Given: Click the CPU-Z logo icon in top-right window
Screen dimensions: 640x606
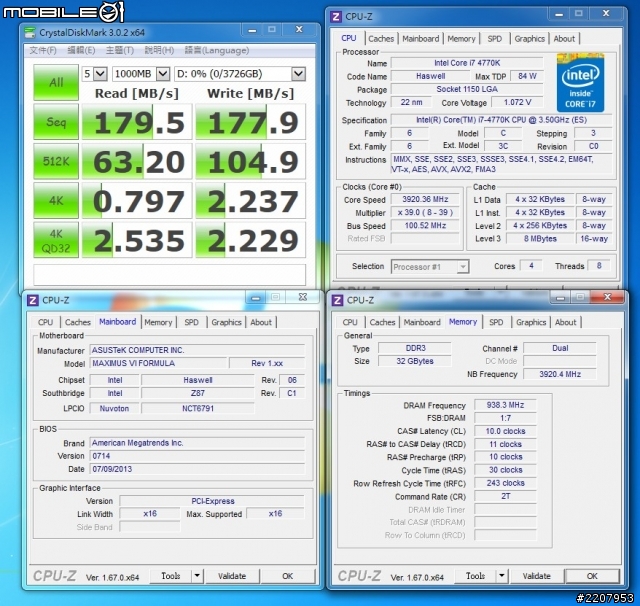Looking at the screenshot, I should click(x=336, y=17).
